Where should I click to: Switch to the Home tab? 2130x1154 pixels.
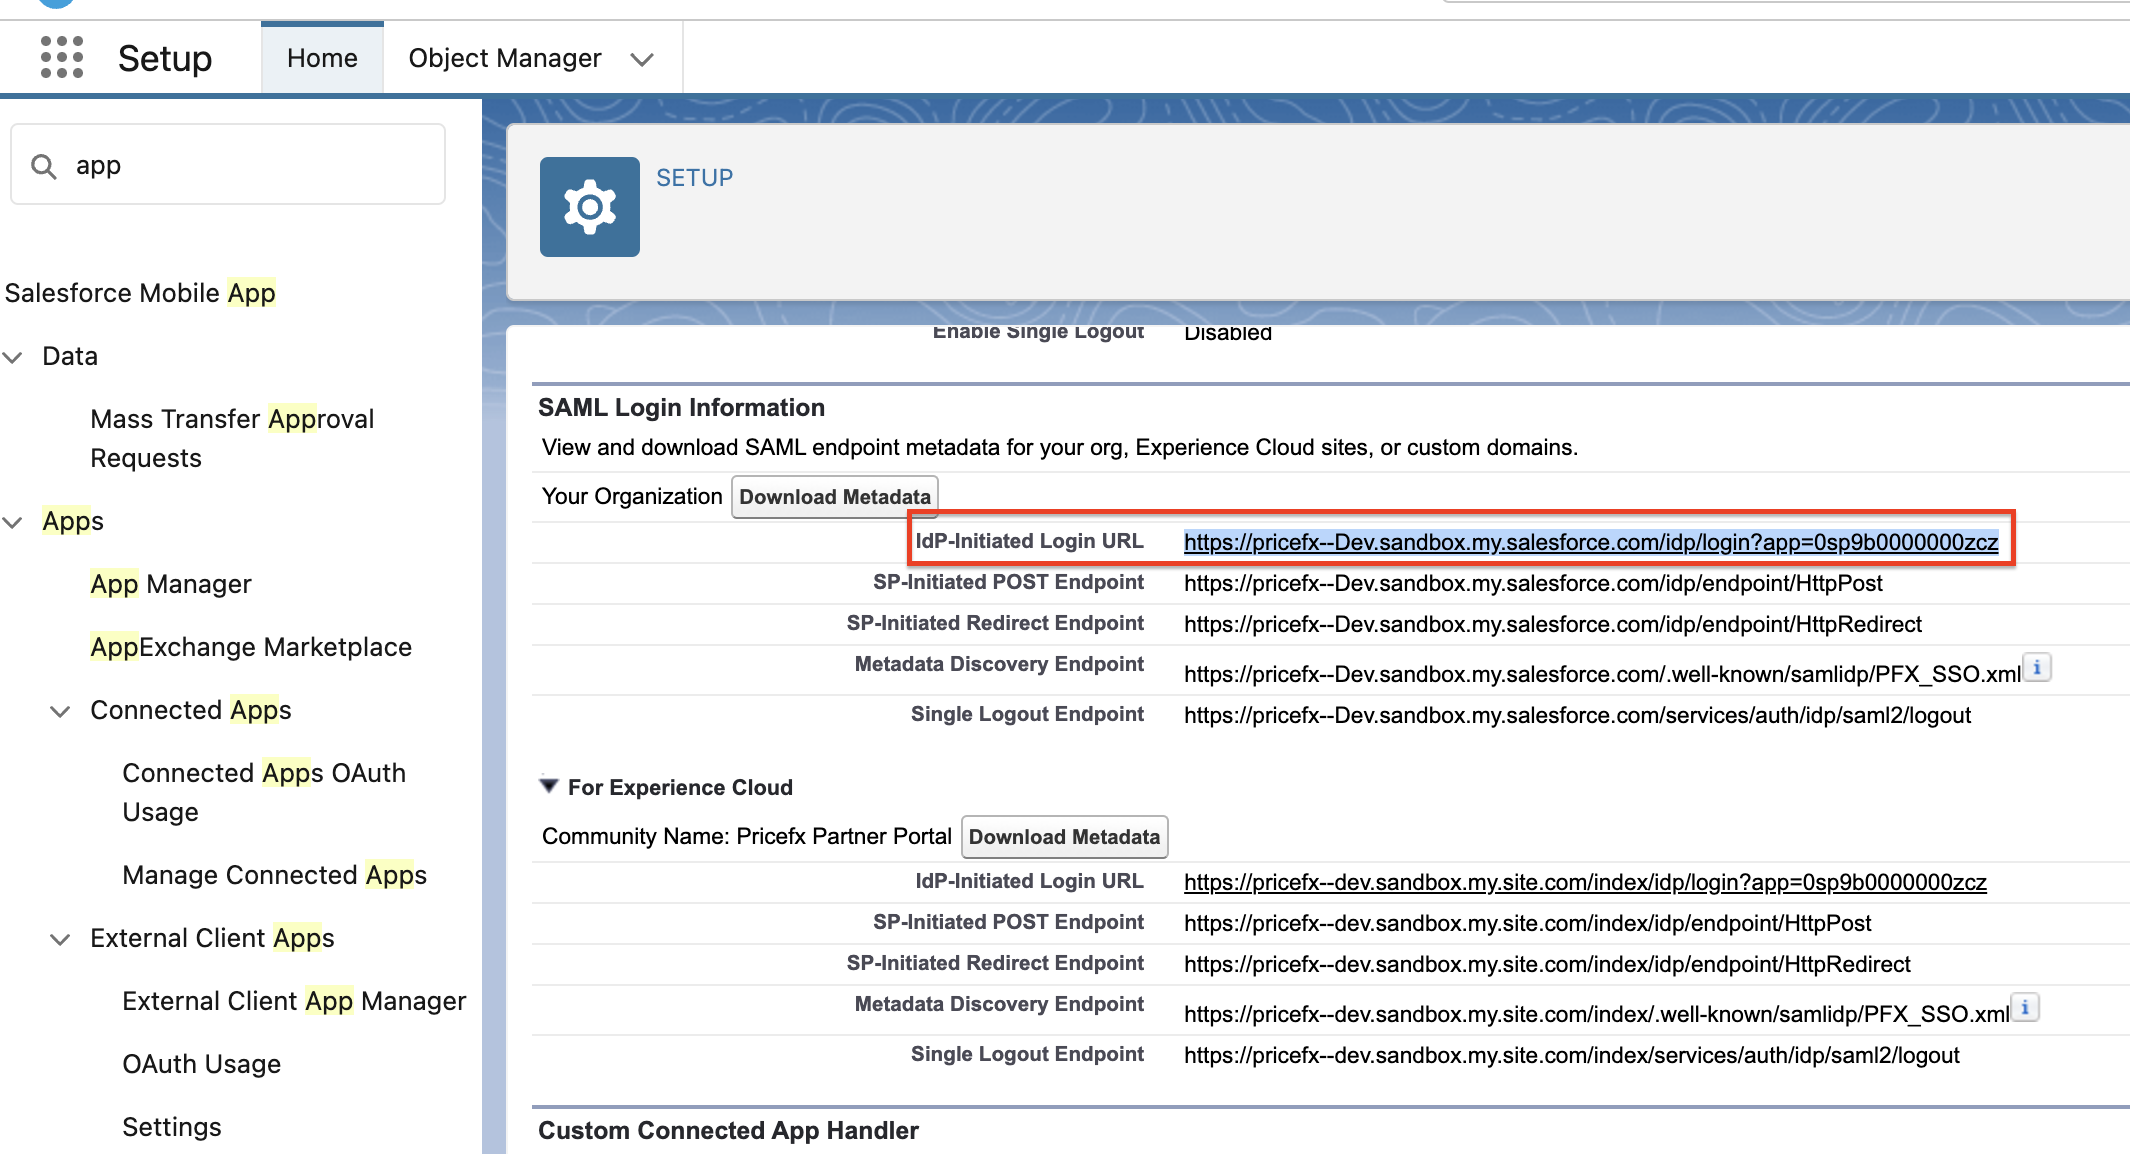[322, 58]
